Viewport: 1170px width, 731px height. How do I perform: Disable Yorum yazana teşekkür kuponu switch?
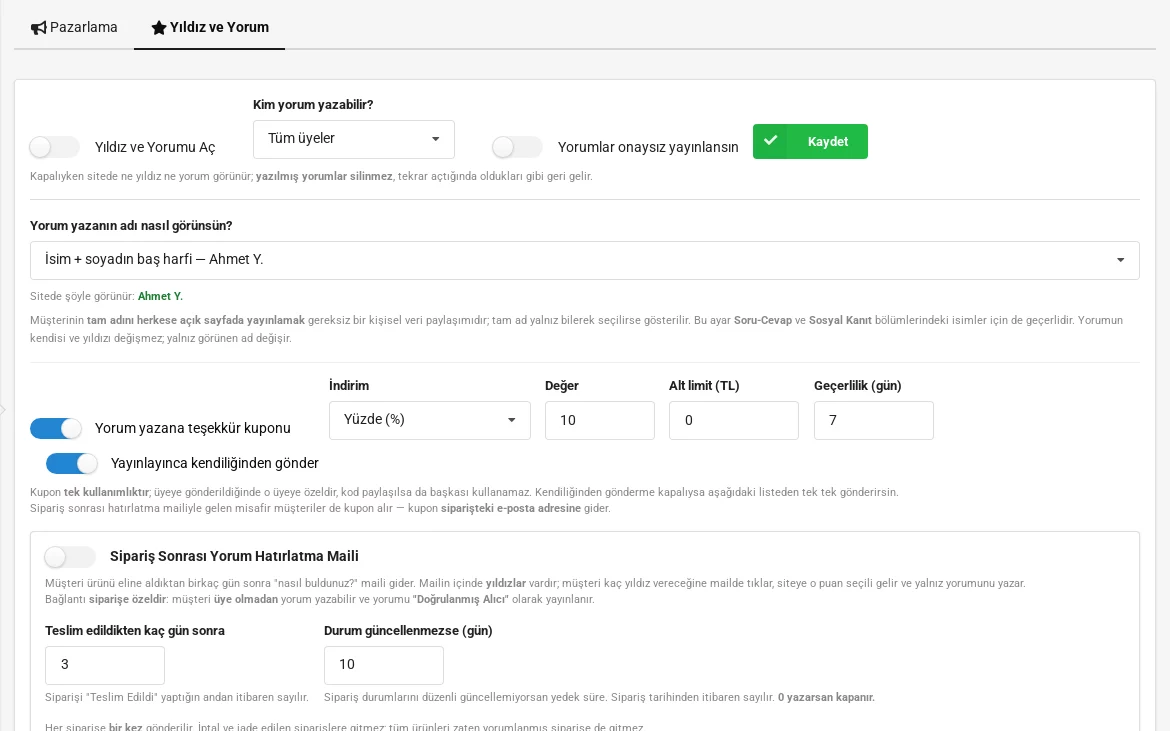point(56,428)
